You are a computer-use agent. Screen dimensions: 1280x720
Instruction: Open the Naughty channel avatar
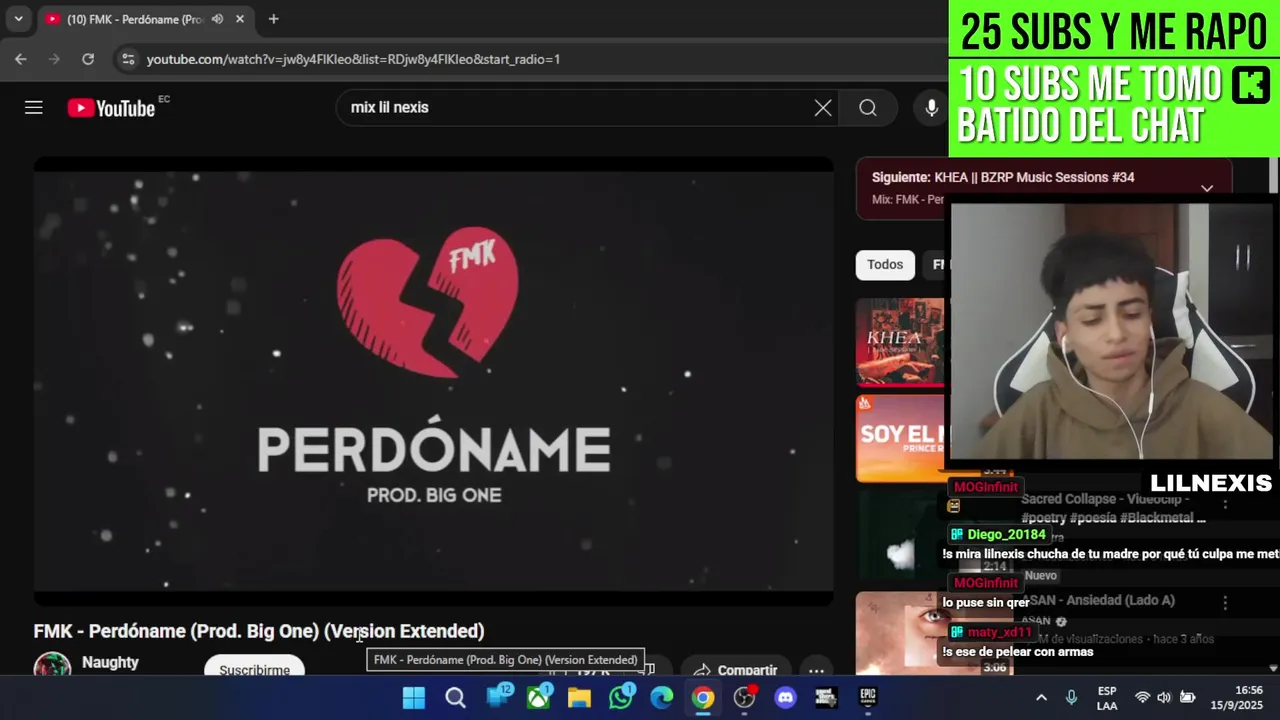click(52, 665)
